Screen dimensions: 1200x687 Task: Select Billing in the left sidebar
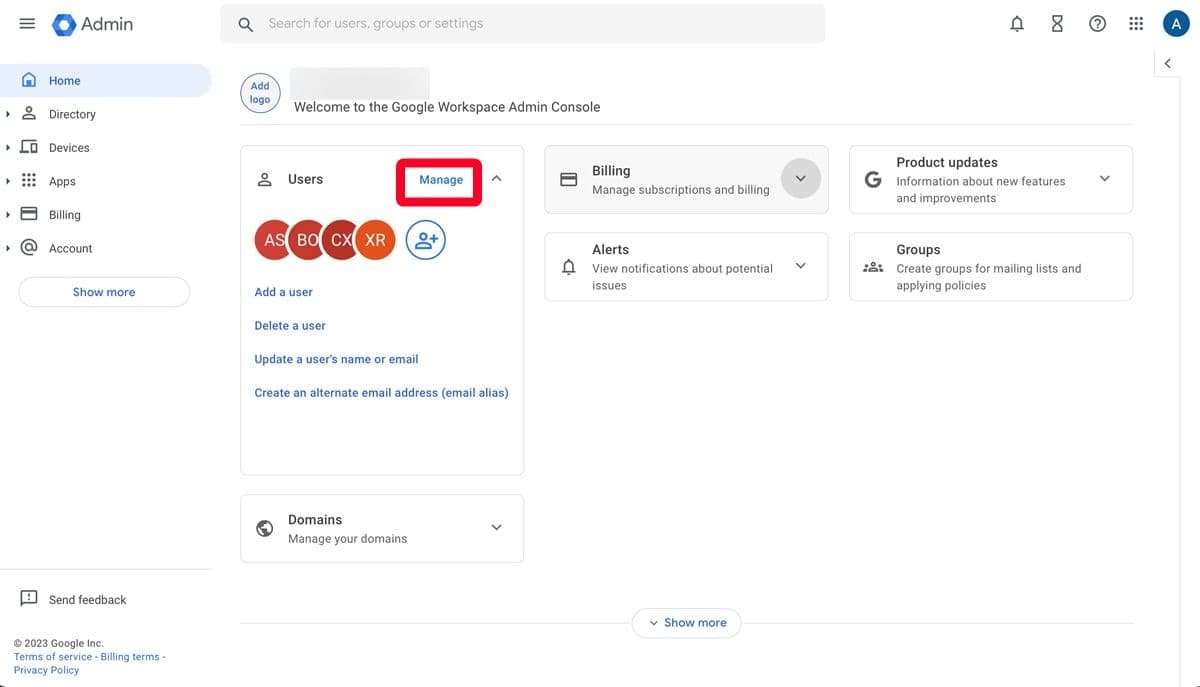[64, 213]
